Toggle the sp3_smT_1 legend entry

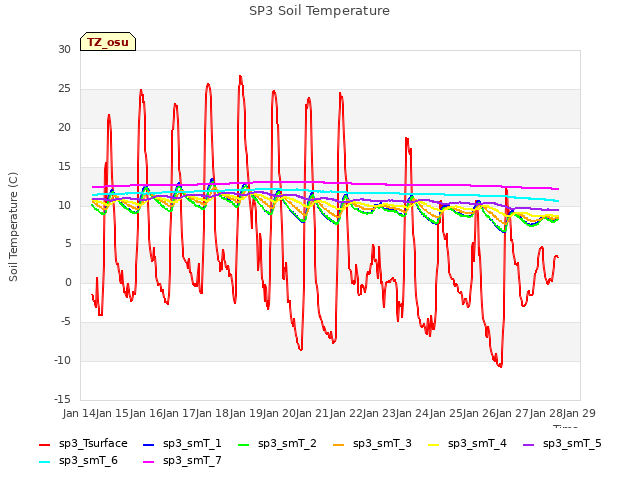(182, 443)
